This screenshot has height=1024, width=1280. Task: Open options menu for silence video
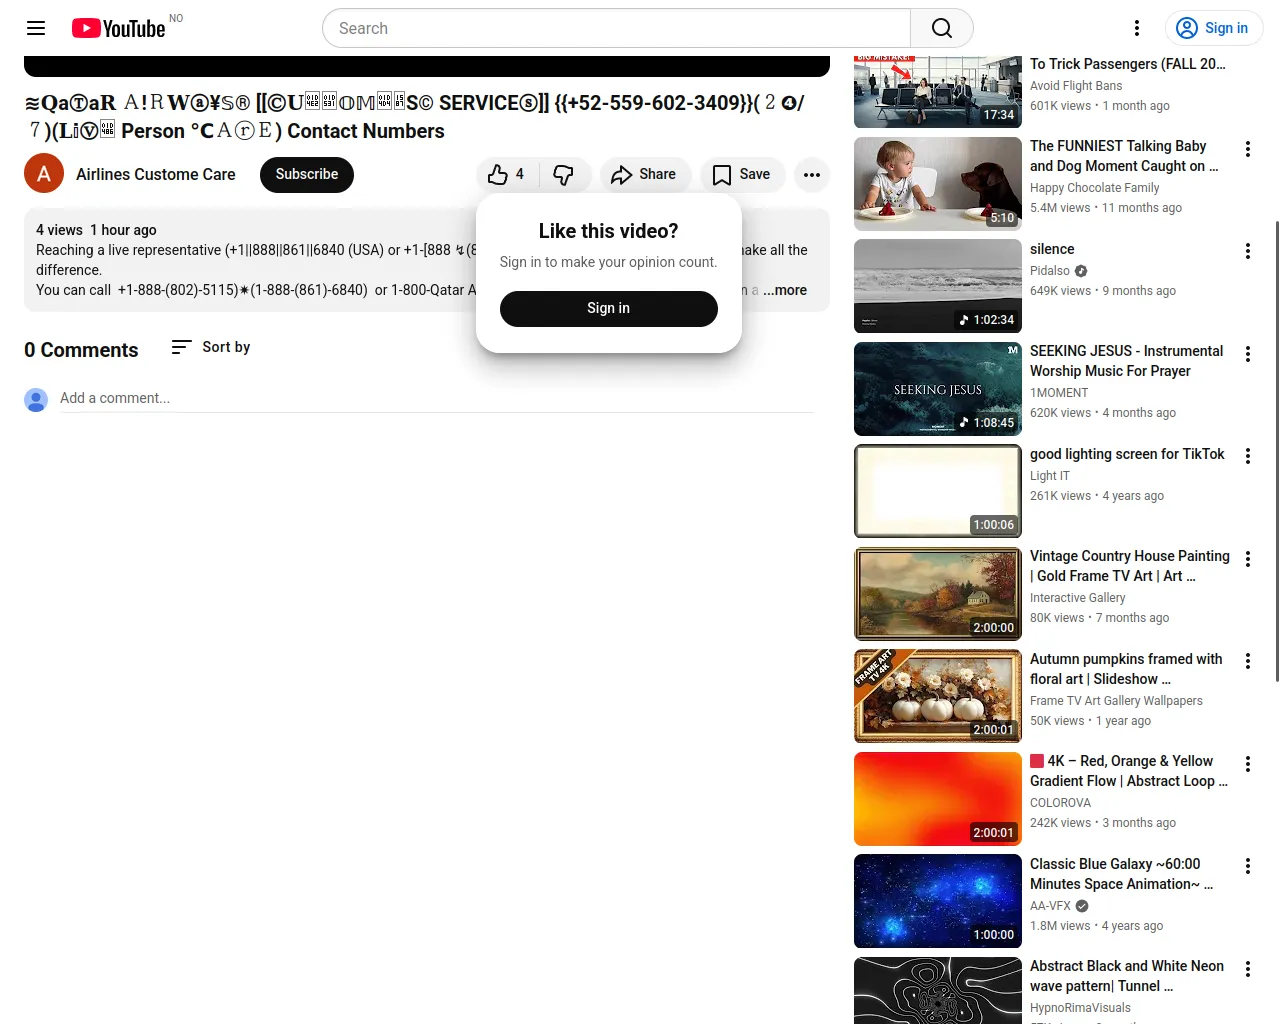click(x=1247, y=251)
